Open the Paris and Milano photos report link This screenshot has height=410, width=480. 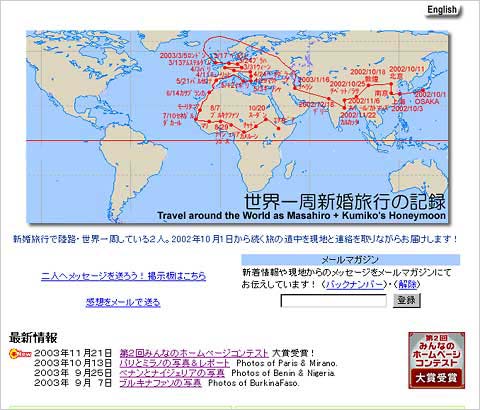175,363
